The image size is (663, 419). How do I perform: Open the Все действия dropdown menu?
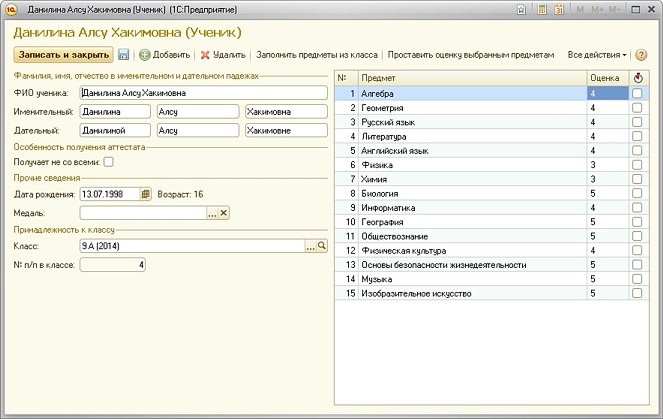coord(597,55)
